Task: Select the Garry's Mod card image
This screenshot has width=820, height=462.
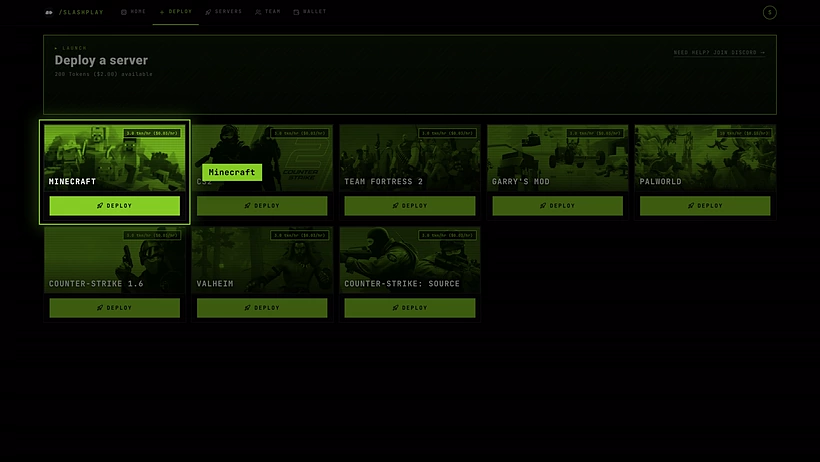Action: point(557,157)
